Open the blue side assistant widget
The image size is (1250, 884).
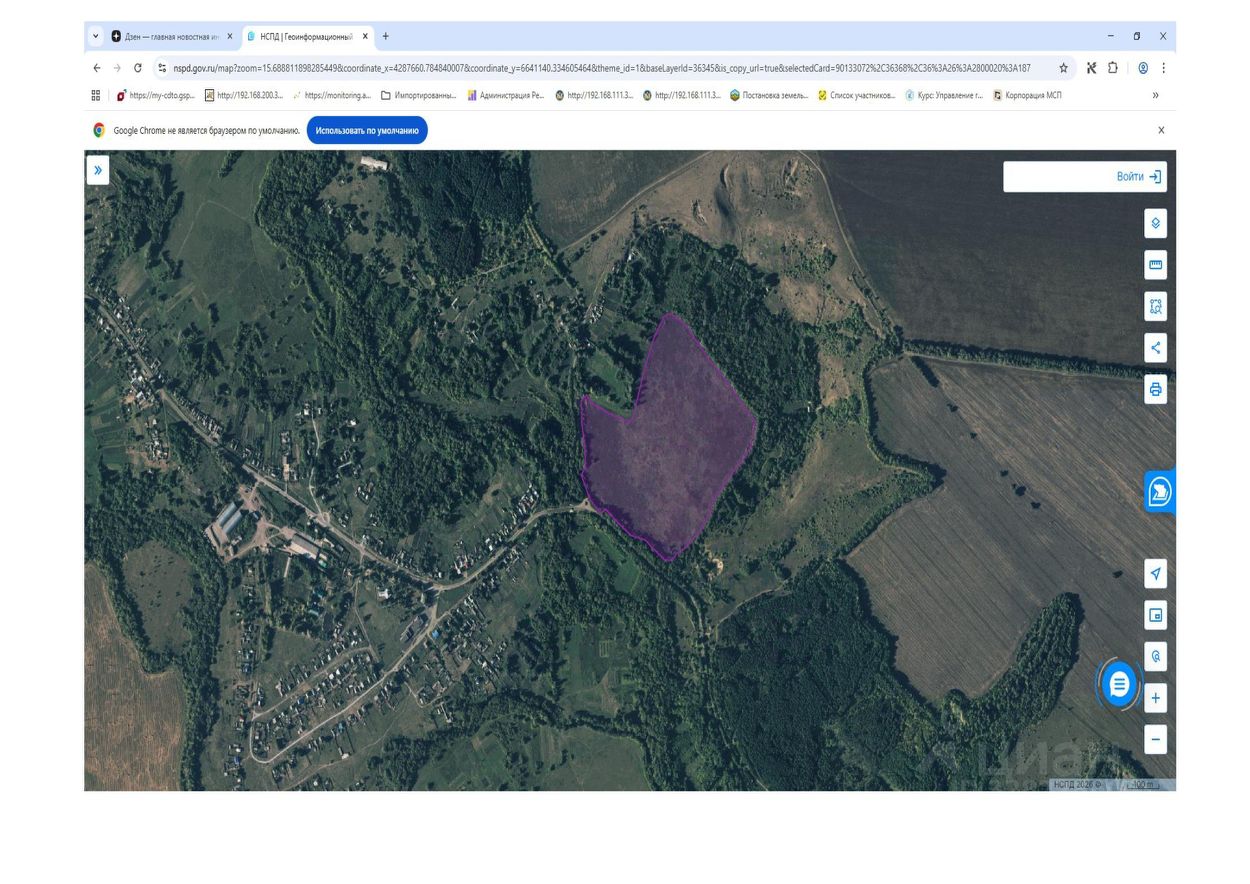point(1160,492)
